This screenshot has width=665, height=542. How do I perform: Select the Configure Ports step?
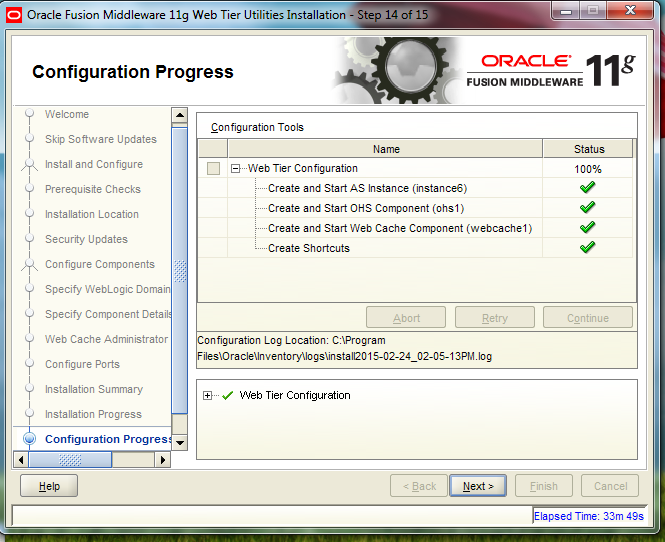82,364
